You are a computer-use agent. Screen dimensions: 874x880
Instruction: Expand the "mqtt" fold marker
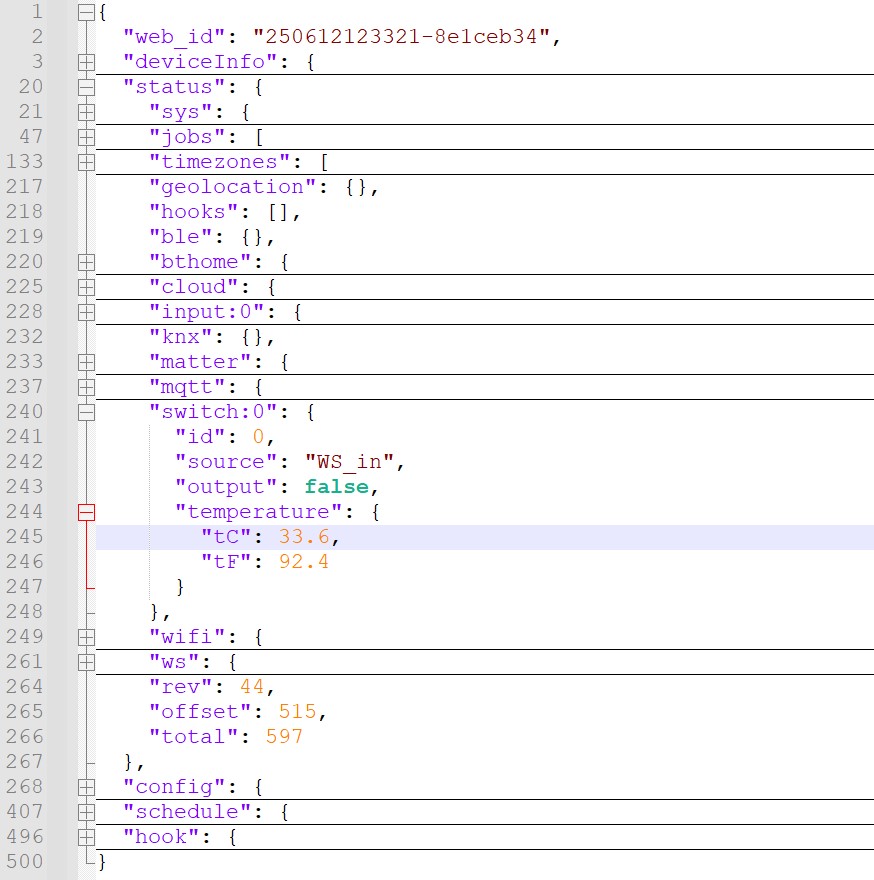pyautogui.click(x=86, y=387)
